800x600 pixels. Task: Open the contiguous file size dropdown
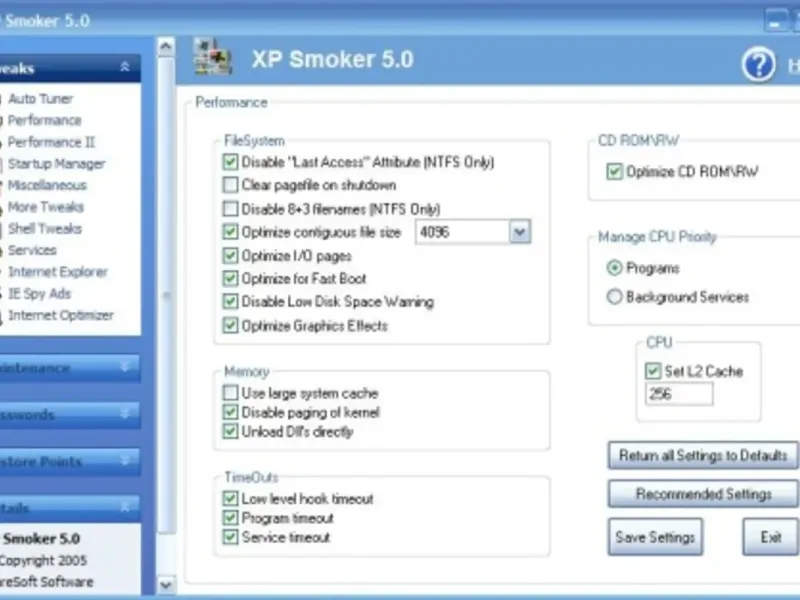519,232
